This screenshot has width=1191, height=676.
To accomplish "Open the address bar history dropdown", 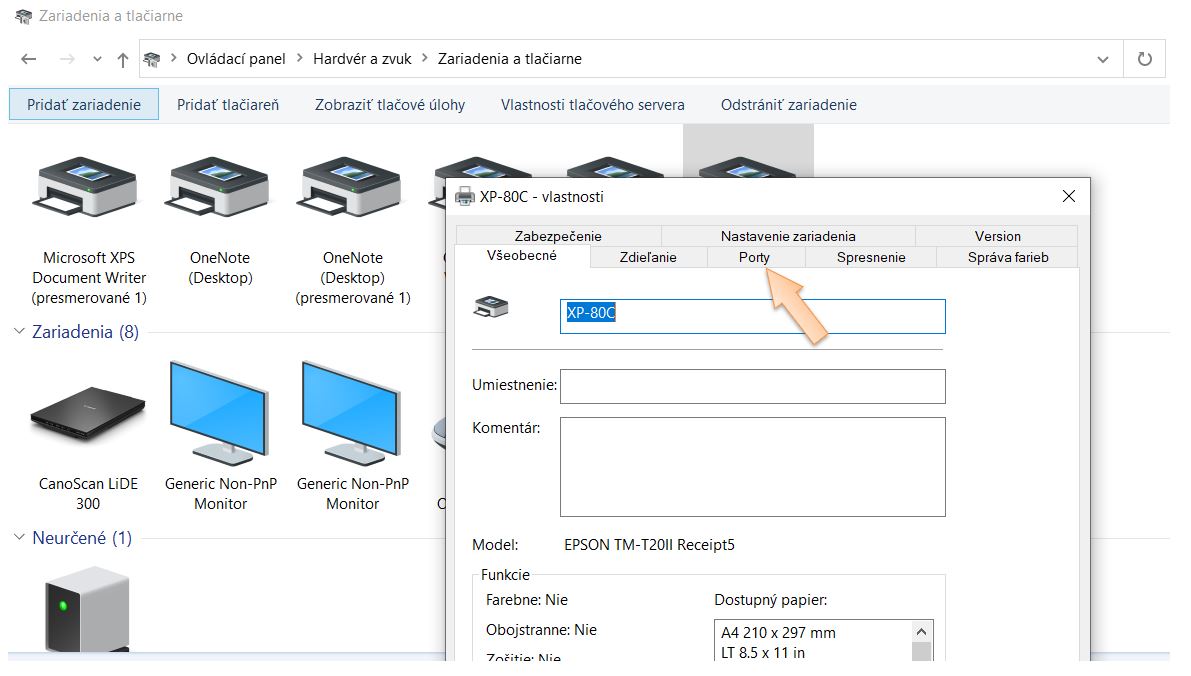I will [x=1103, y=59].
